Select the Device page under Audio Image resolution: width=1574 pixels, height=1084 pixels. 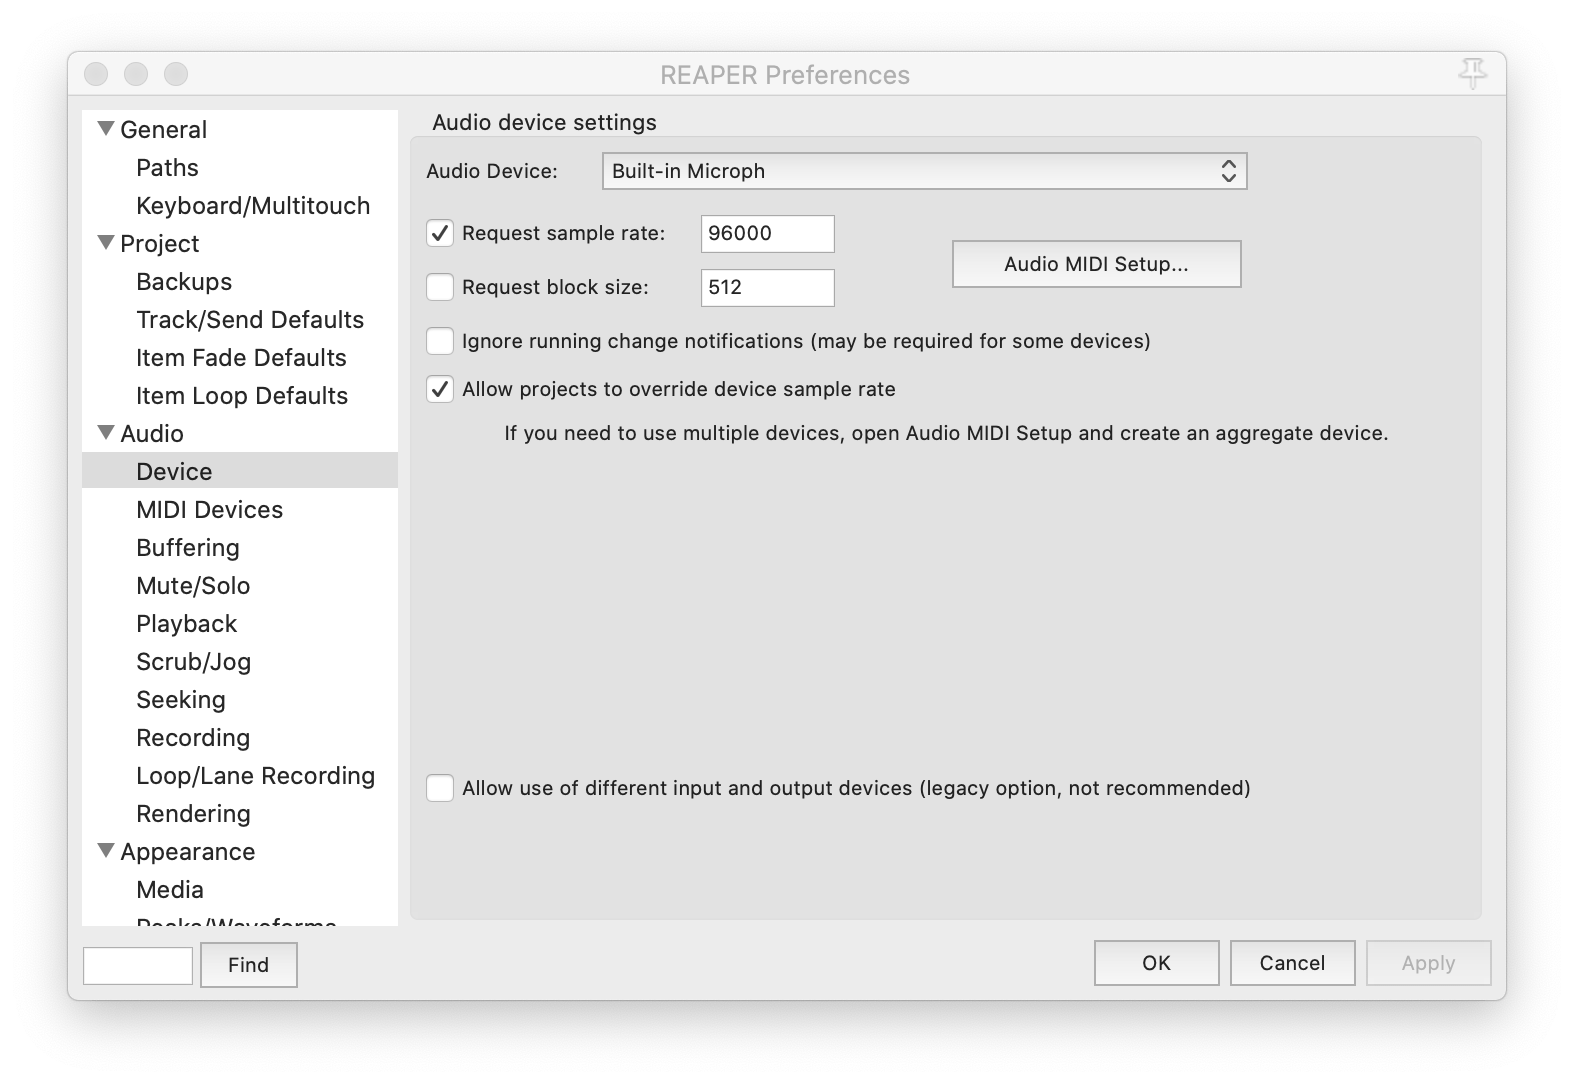[240, 471]
